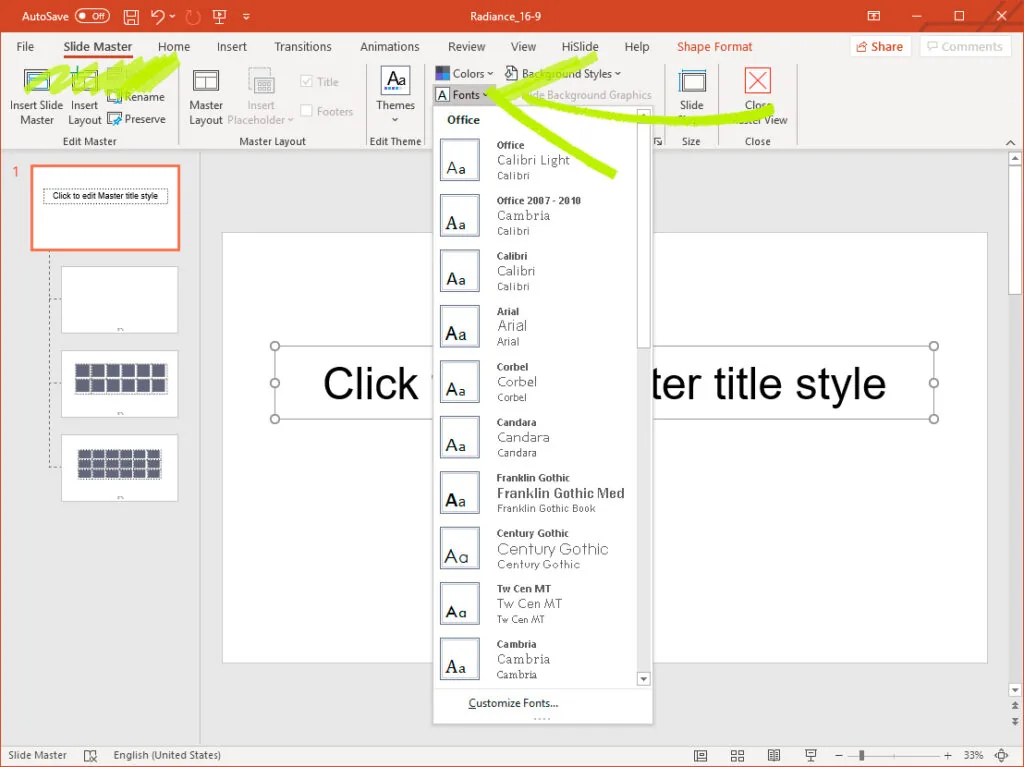Click the Slide Size icon
This screenshot has width=1024, height=767.
[692, 82]
